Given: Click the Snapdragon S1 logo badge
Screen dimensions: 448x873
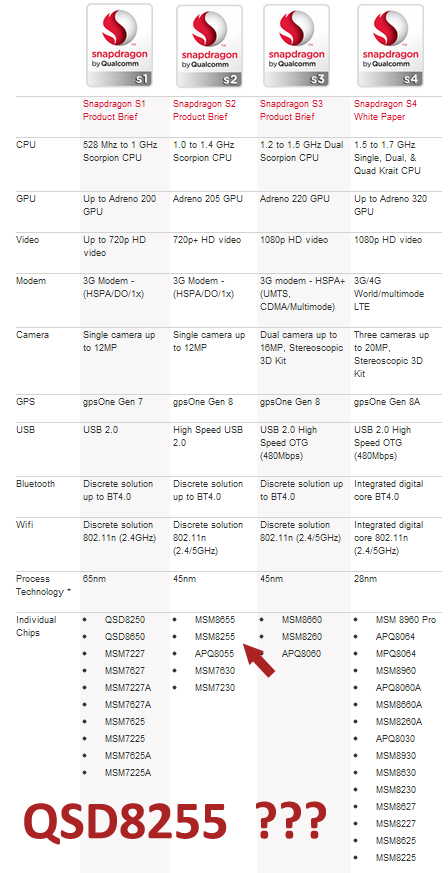Looking at the screenshot, I should (119, 45).
